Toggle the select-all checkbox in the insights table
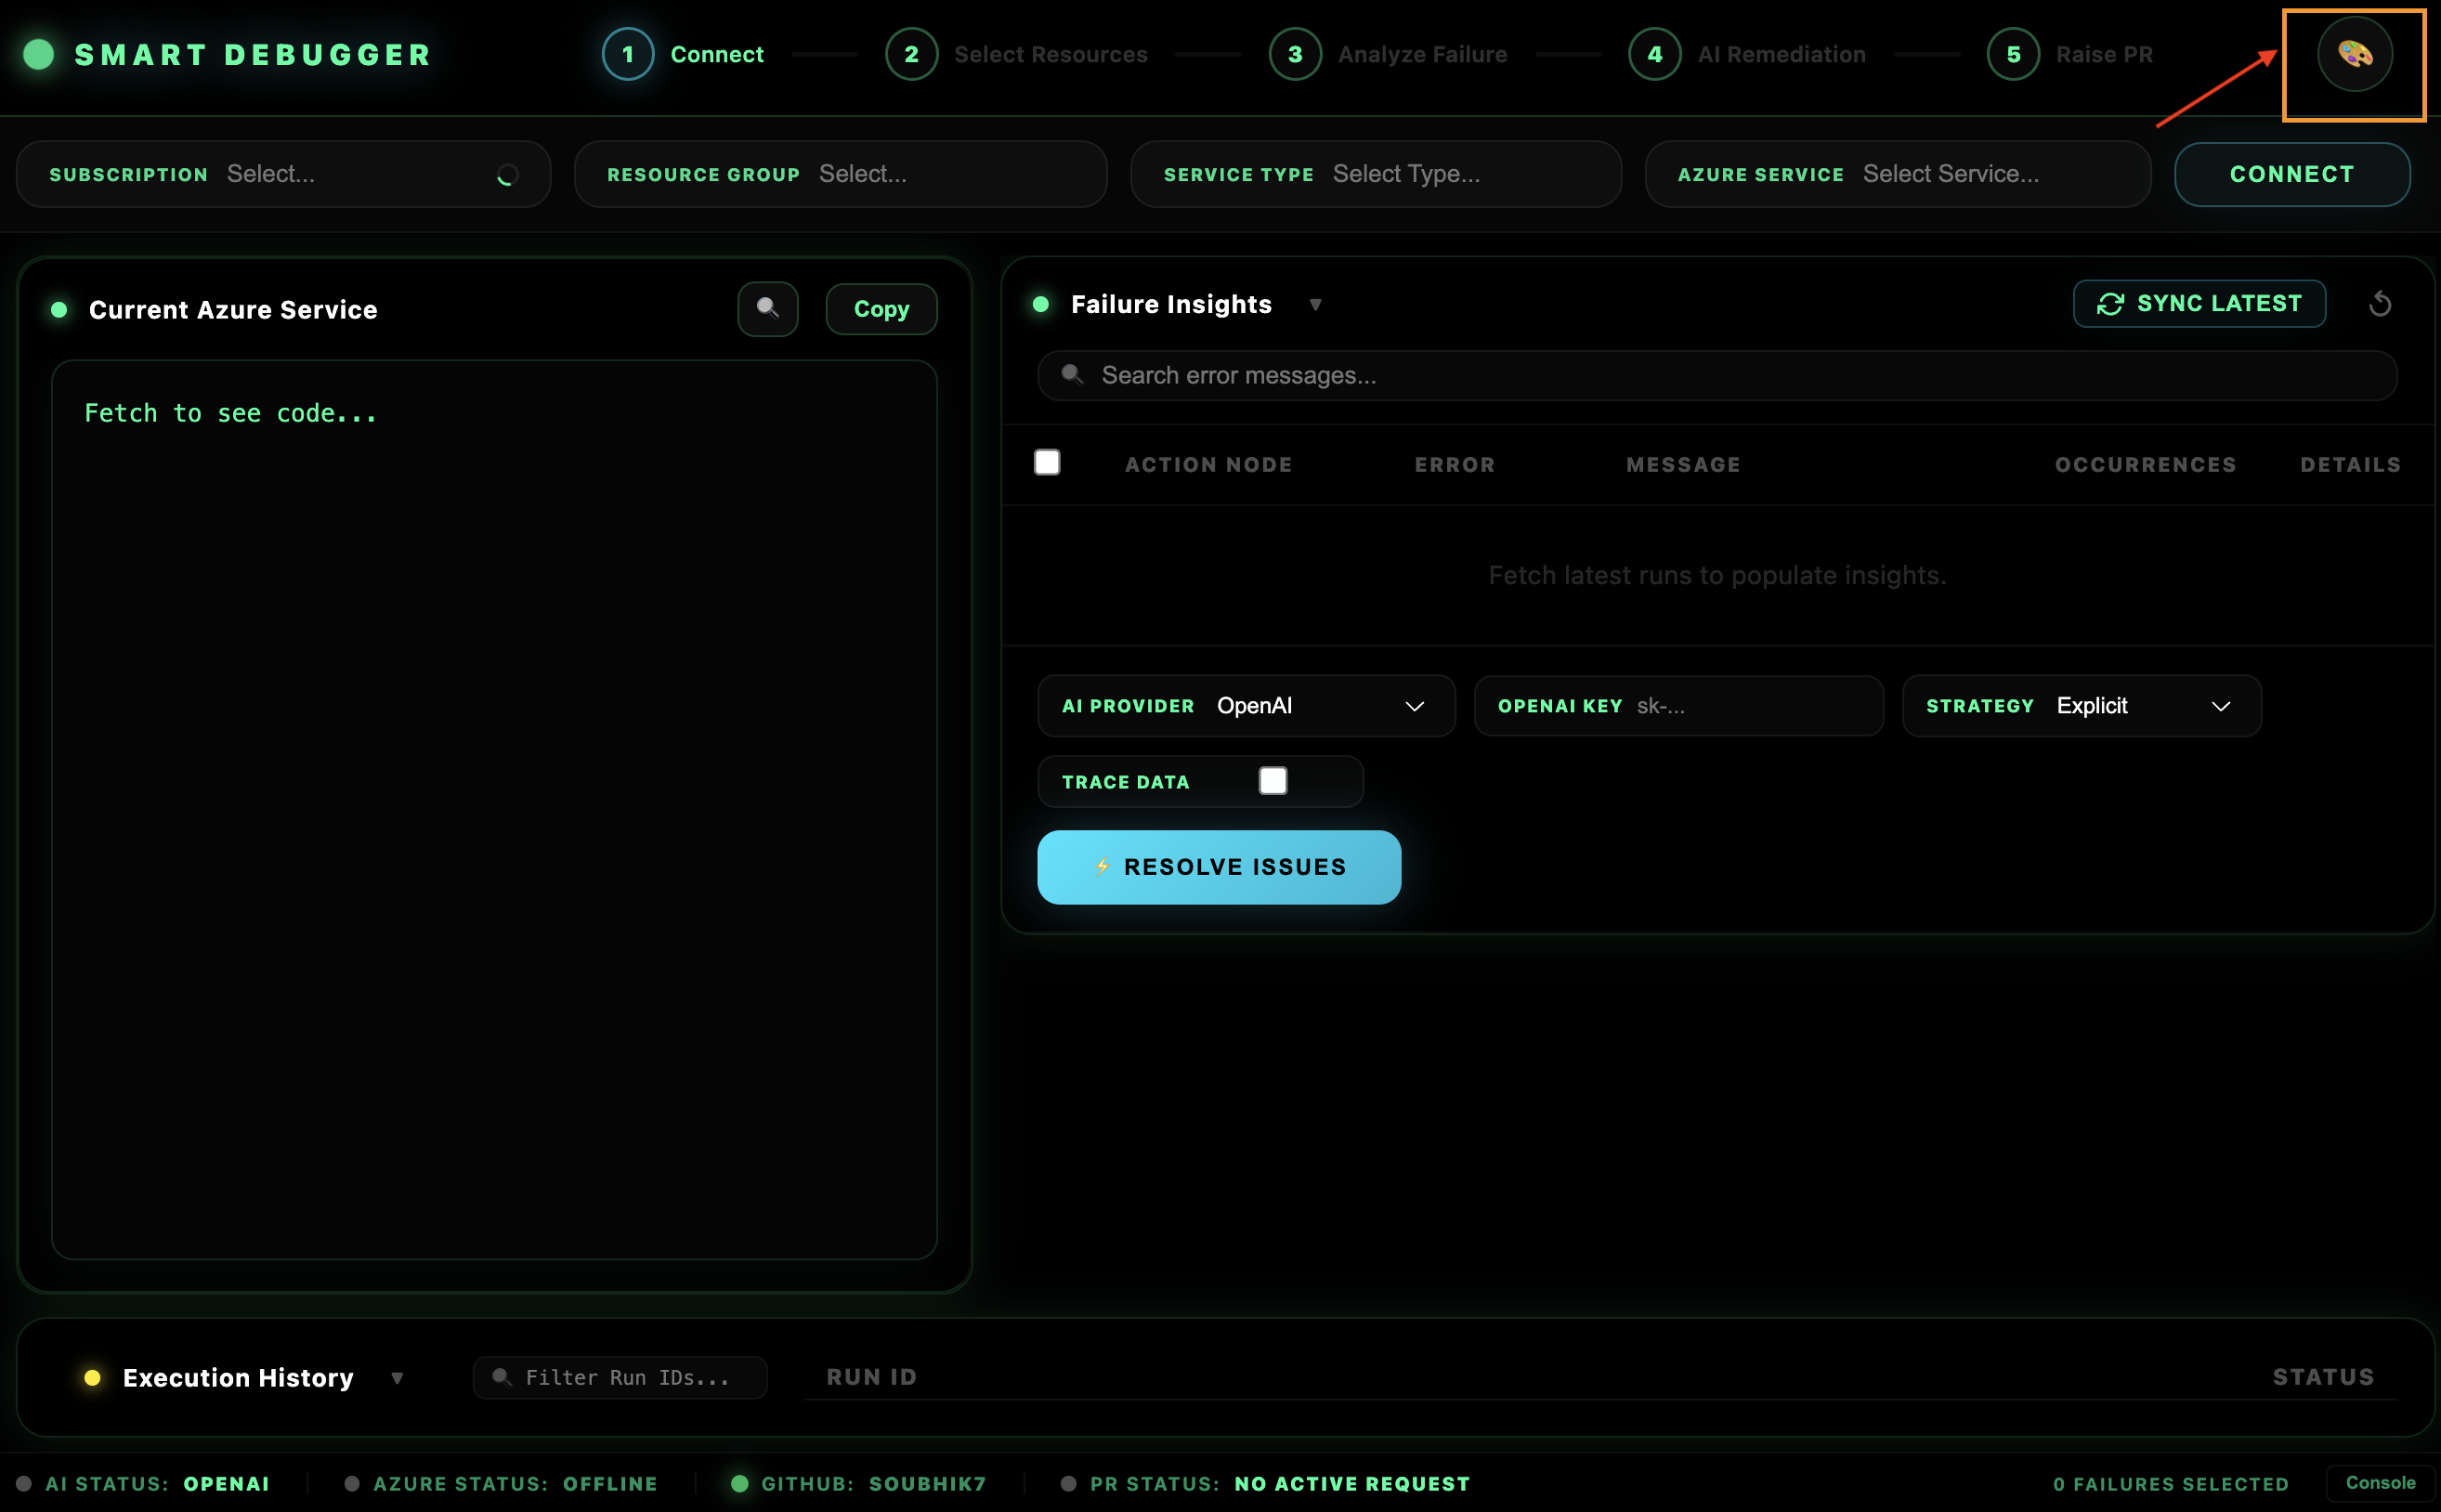Viewport: 2441px width, 1512px height. [1046, 462]
